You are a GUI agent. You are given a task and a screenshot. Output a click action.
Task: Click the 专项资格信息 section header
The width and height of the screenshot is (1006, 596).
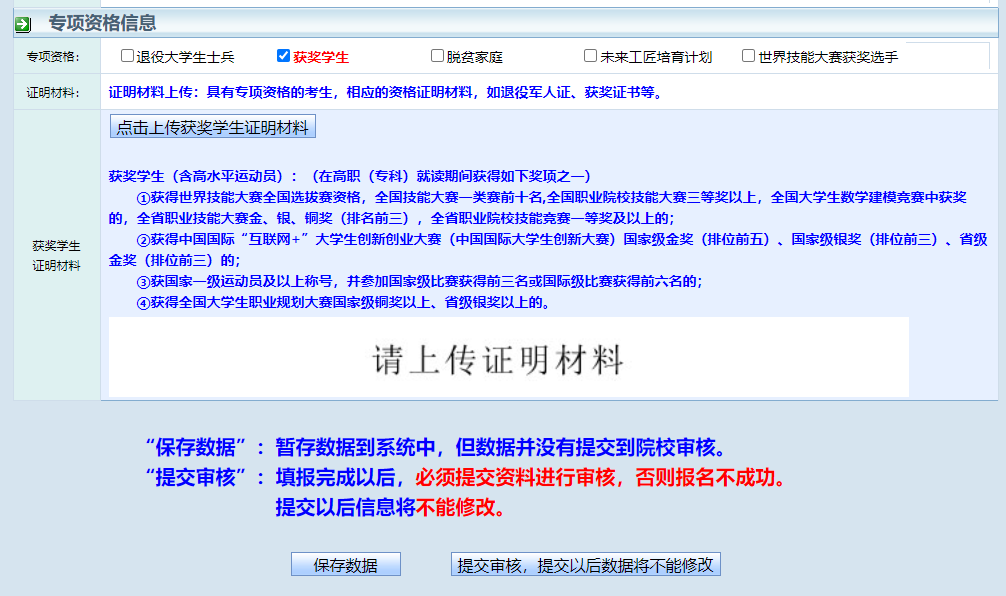pyautogui.click(x=102, y=23)
